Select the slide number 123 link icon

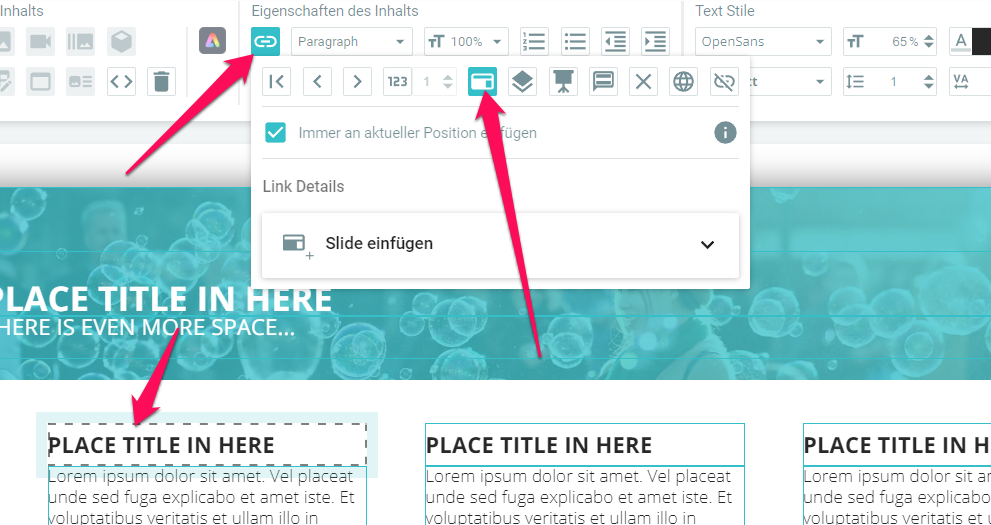398,81
